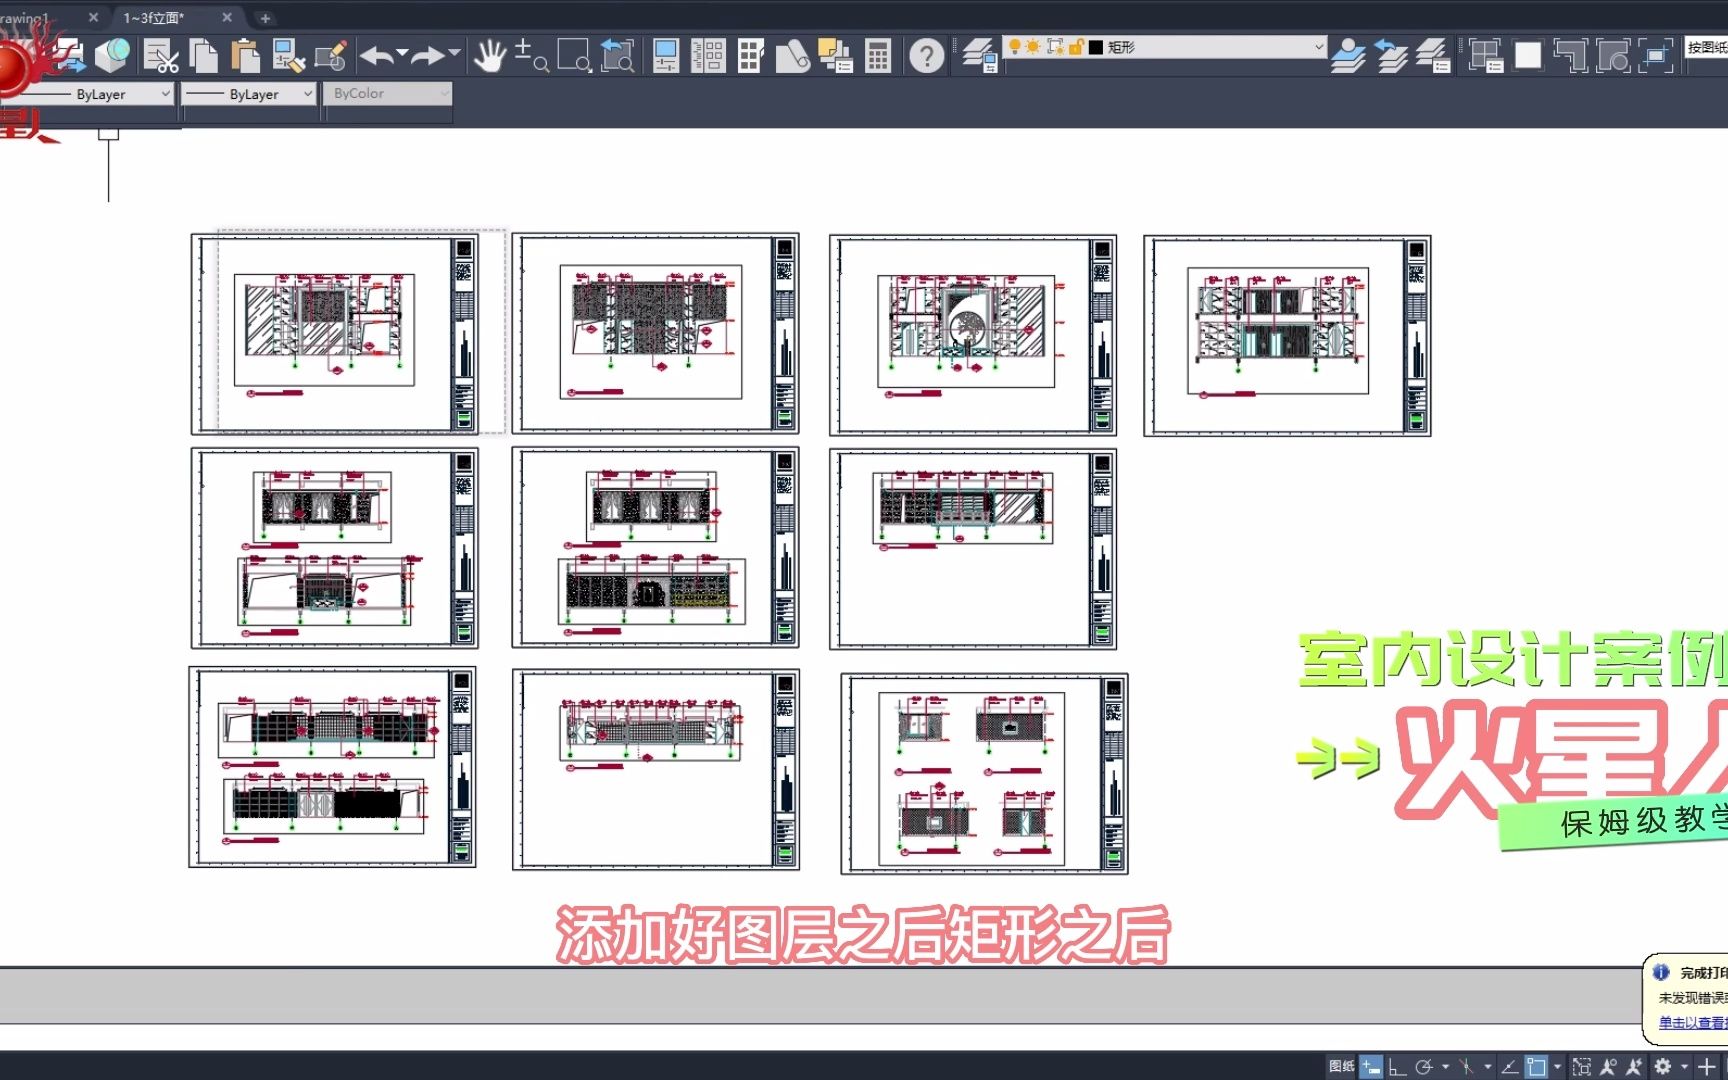
Task: Select Zoom Realtime plus-minus magnifier
Action: [531, 55]
